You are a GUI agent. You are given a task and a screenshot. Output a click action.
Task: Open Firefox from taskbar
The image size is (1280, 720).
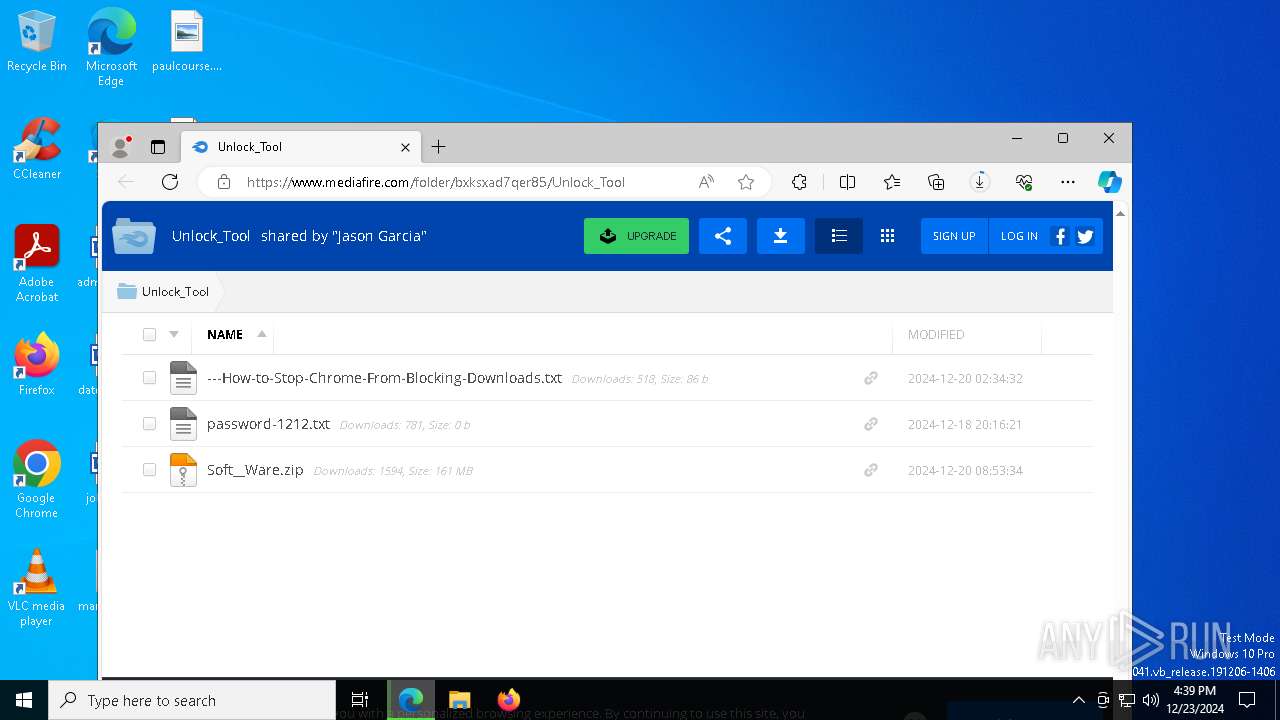pos(509,700)
